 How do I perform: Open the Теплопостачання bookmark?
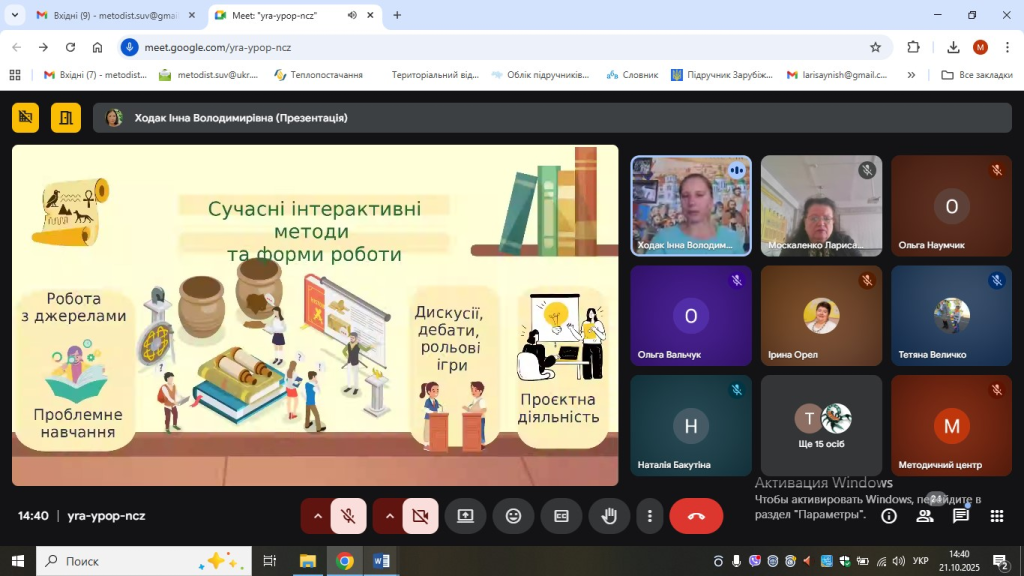pyautogui.click(x=318, y=75)
